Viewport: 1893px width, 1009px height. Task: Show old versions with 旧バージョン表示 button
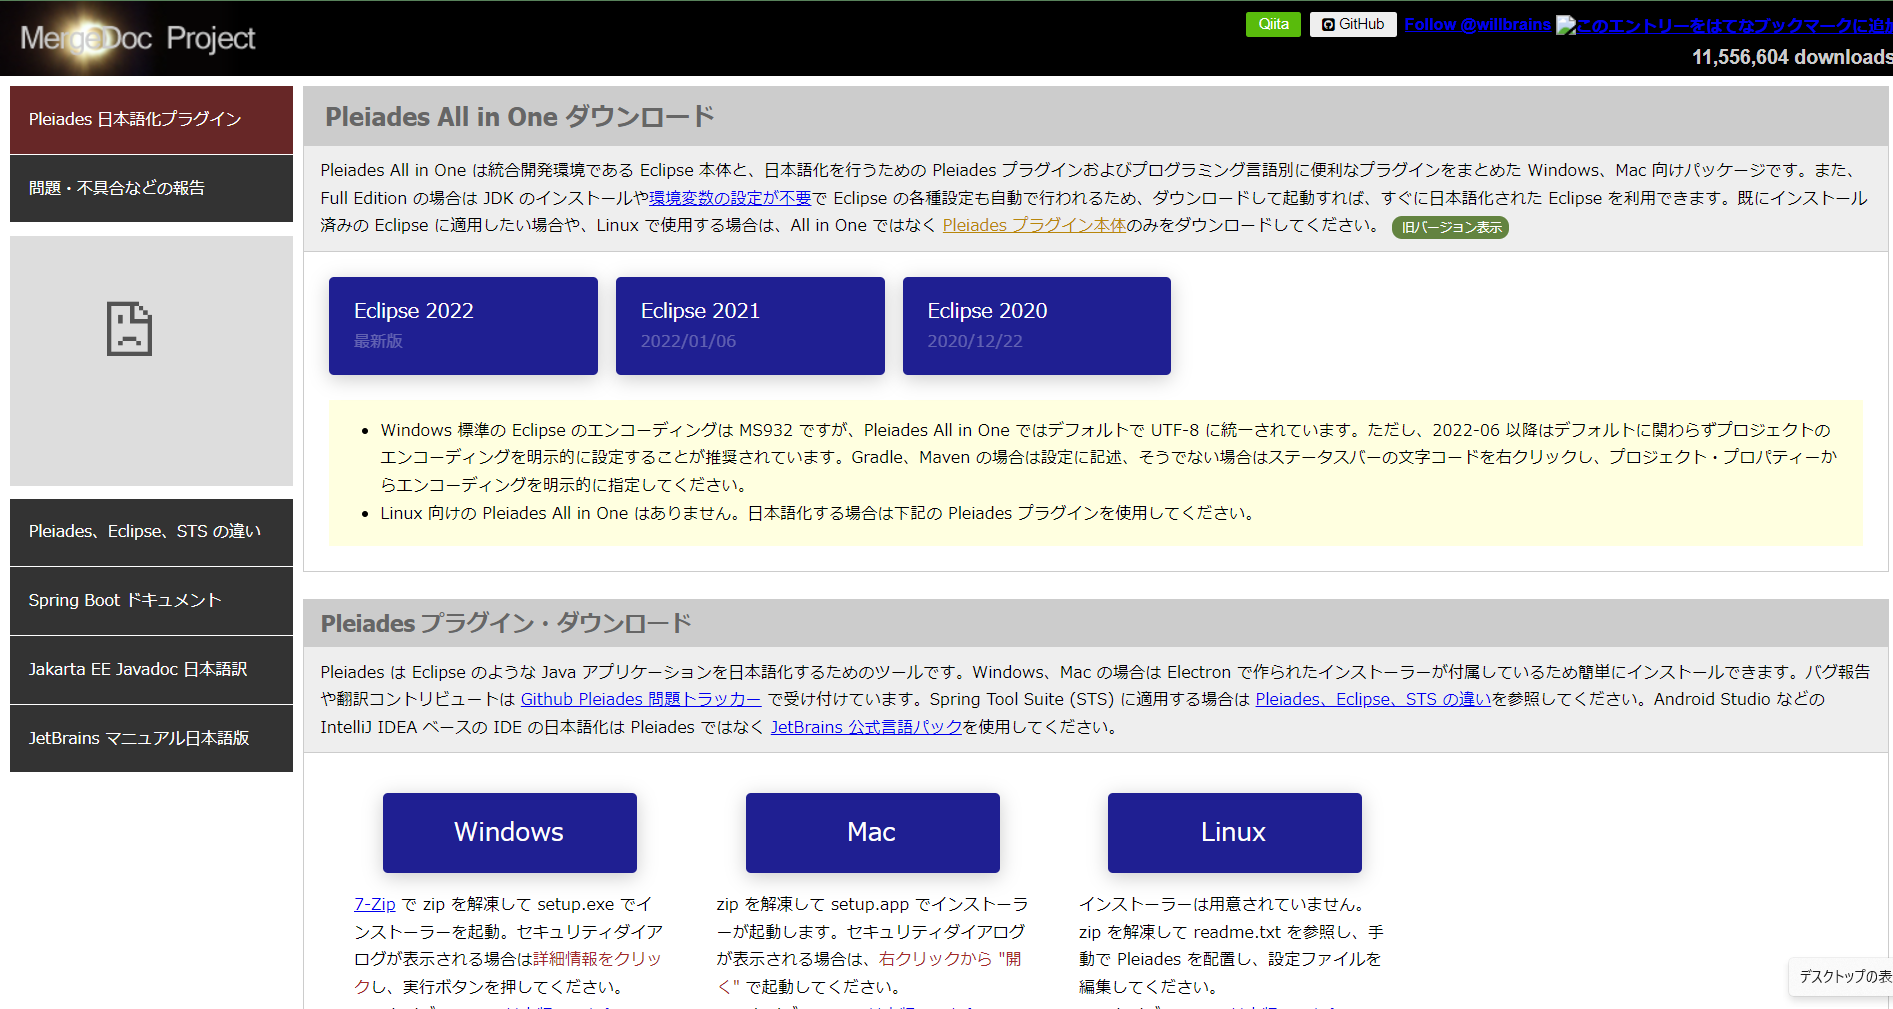[1450, 227]
